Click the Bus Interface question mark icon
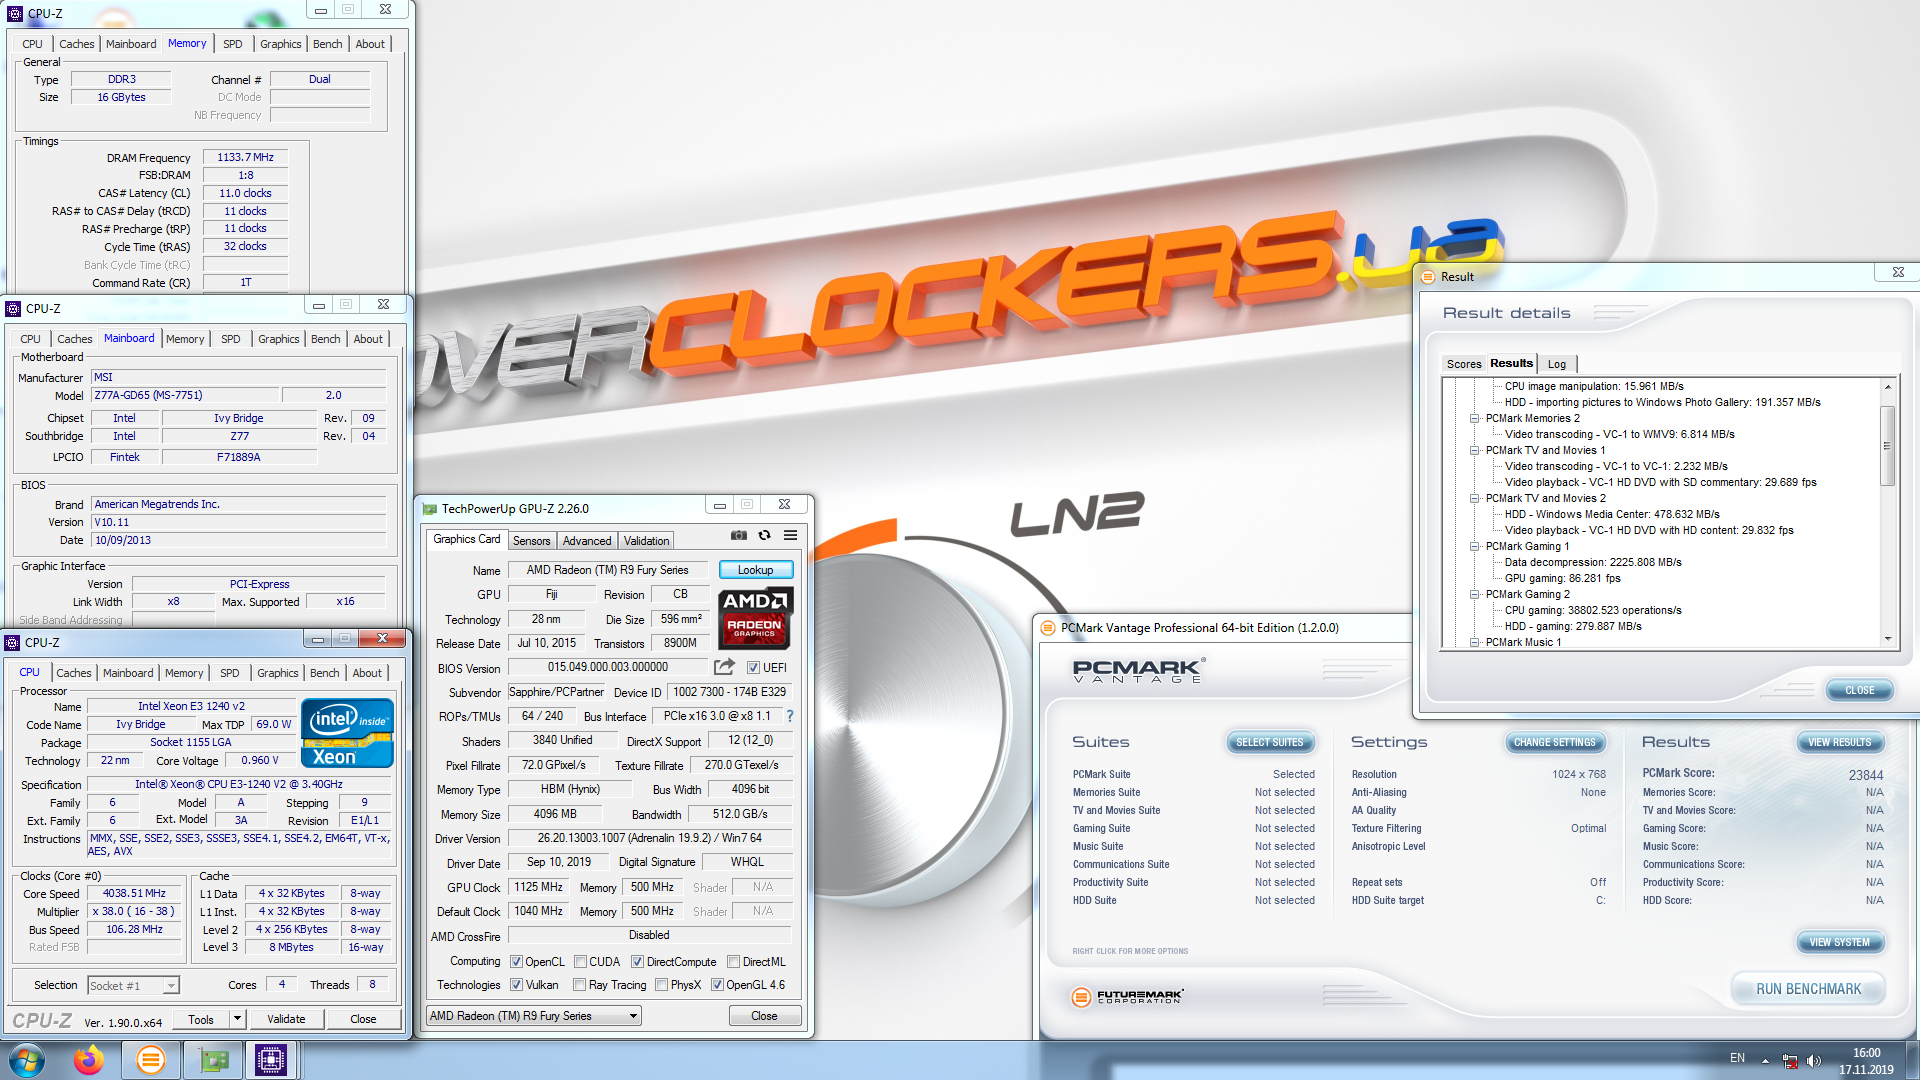1920x1080 pixels. 790,716
